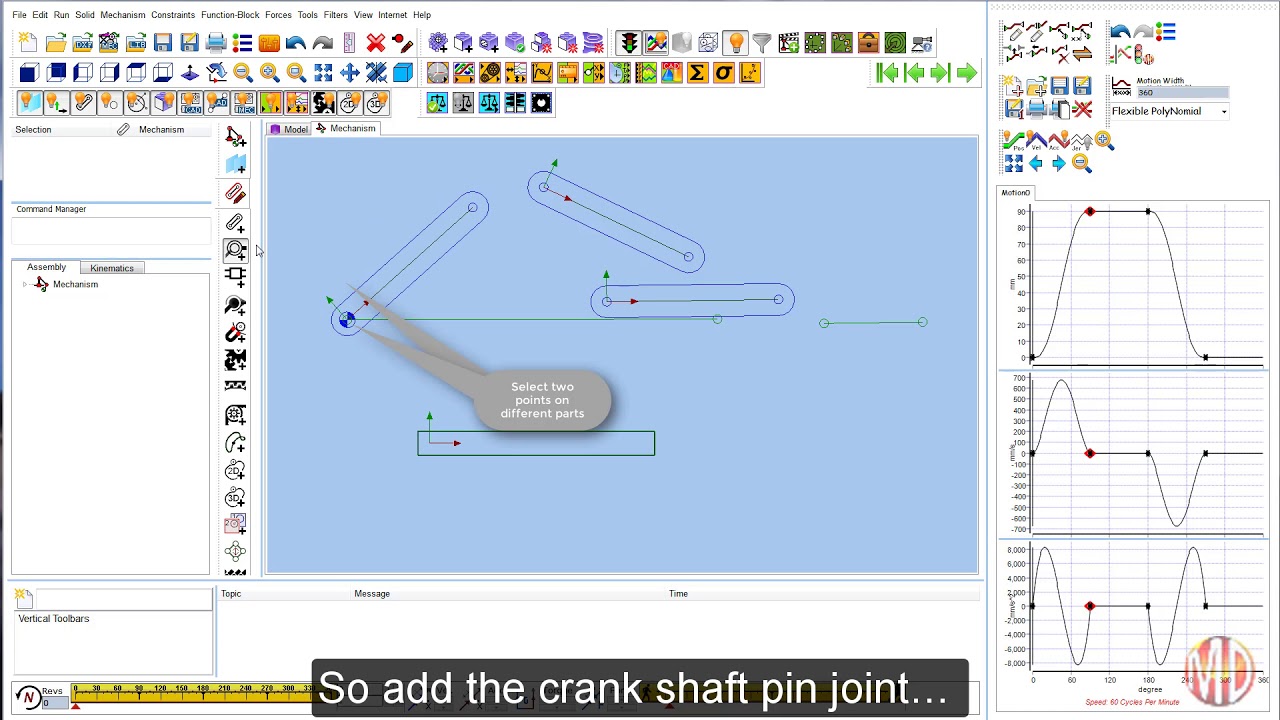Click the motion toolbar blue redo-left arrow

(1120, 33)
